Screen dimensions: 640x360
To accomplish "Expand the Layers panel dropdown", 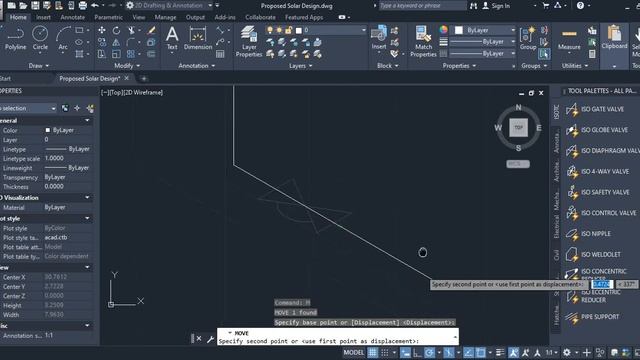I will click(x=300, y=65).
